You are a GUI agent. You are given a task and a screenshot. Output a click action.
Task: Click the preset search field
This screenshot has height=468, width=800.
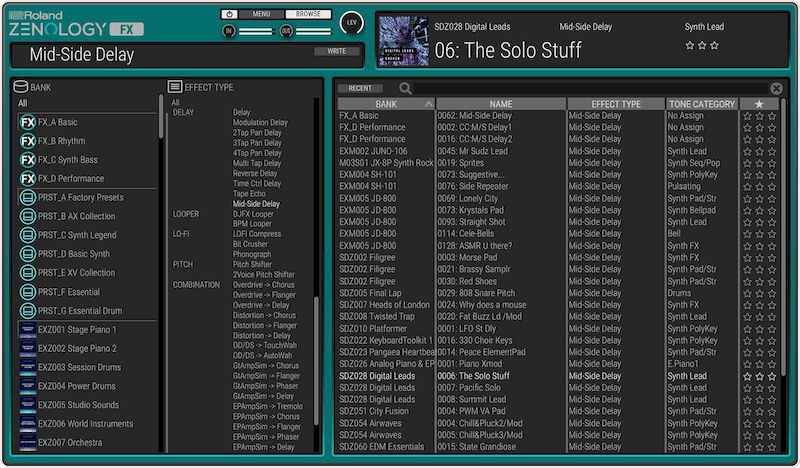(x=591, y=88)
